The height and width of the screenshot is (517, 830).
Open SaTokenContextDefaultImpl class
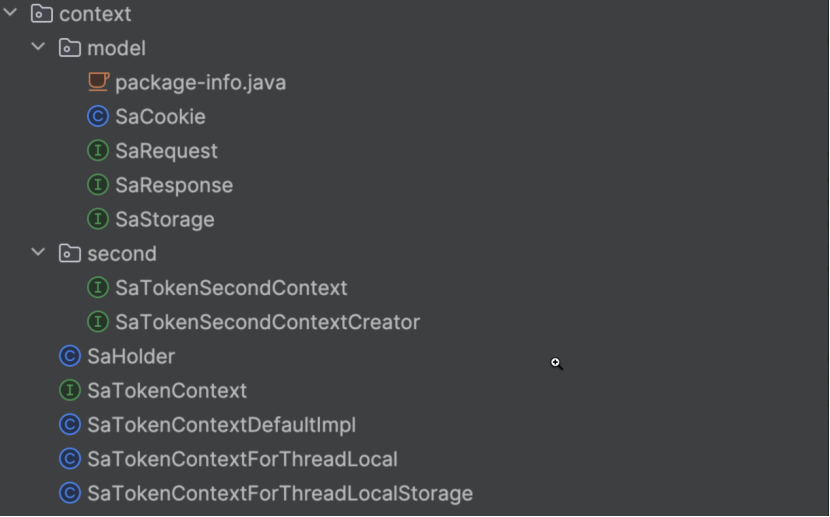[x=222, y=425]
